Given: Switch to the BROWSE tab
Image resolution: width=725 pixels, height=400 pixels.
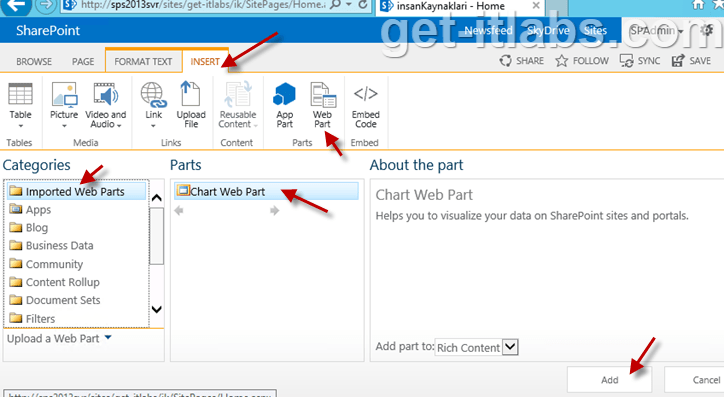Looking at the screenshot, I should coord(34,62).
